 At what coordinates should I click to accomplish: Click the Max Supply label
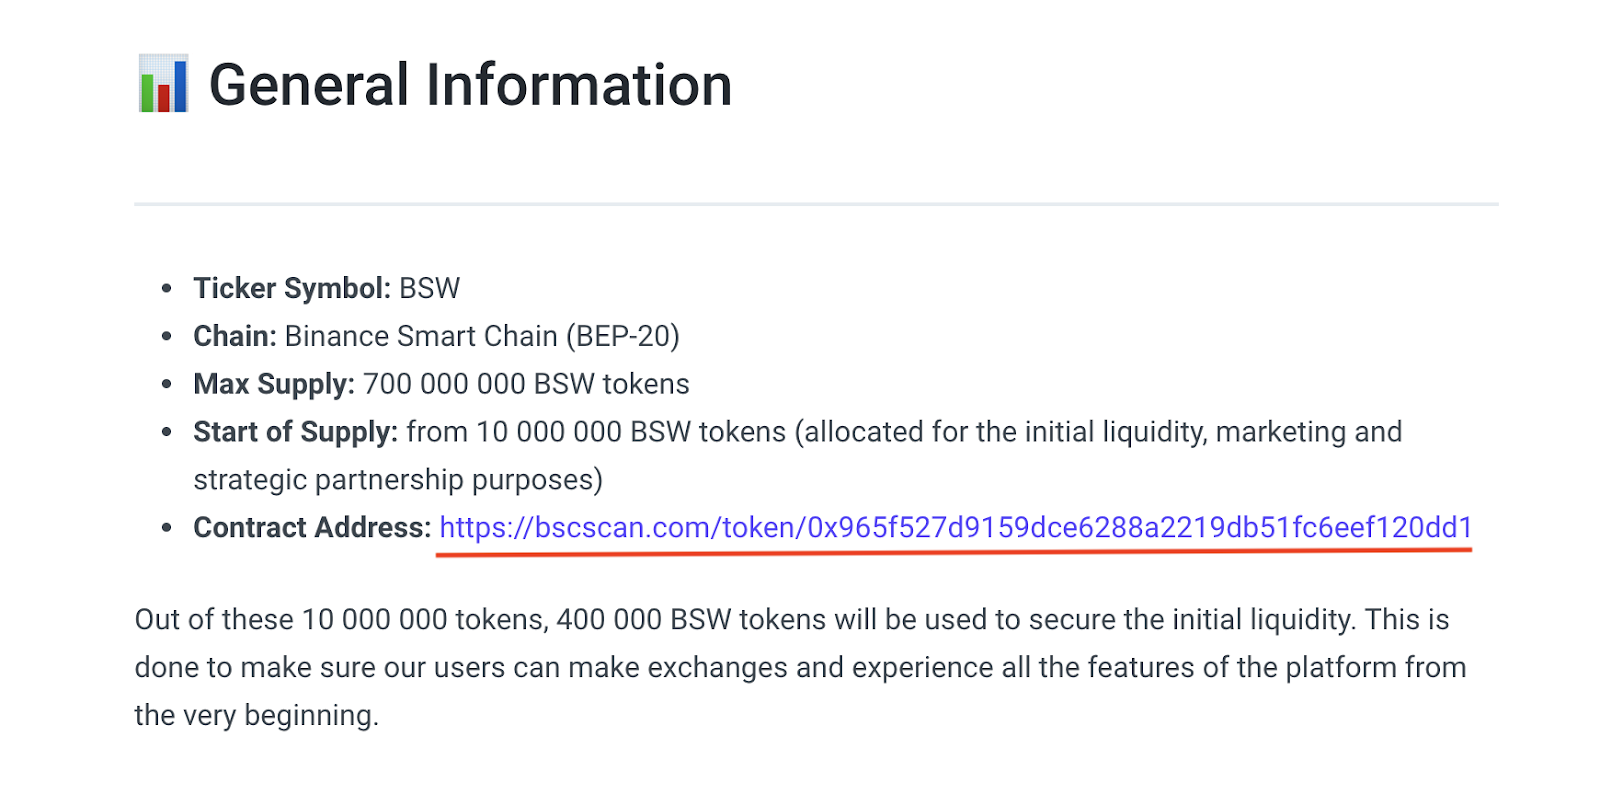click(273, 384)
